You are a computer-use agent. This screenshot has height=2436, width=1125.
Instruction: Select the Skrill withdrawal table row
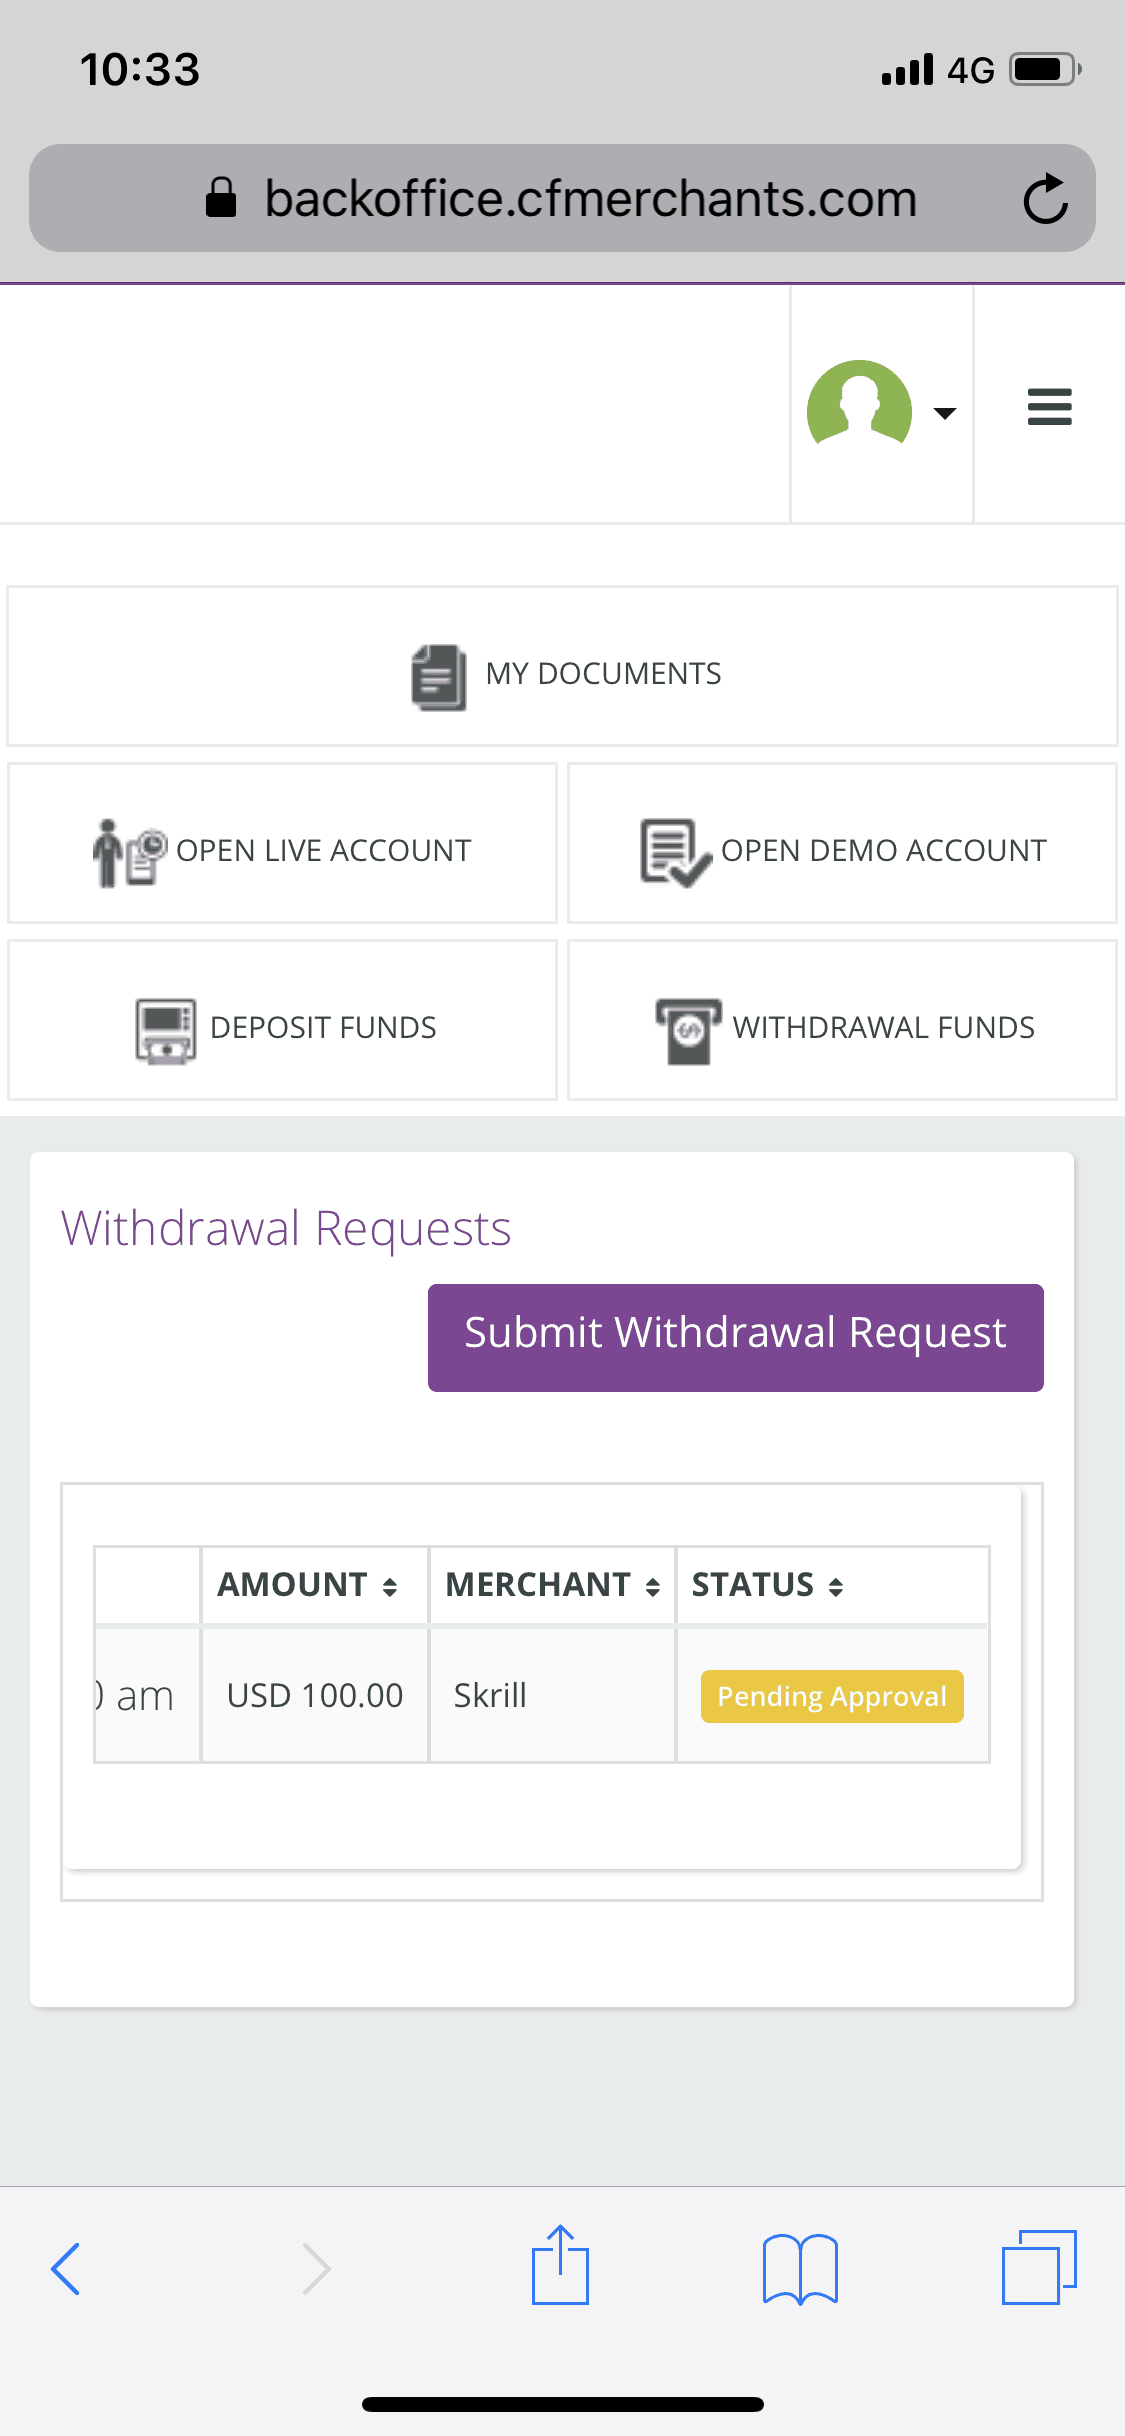pos(489,1696)
